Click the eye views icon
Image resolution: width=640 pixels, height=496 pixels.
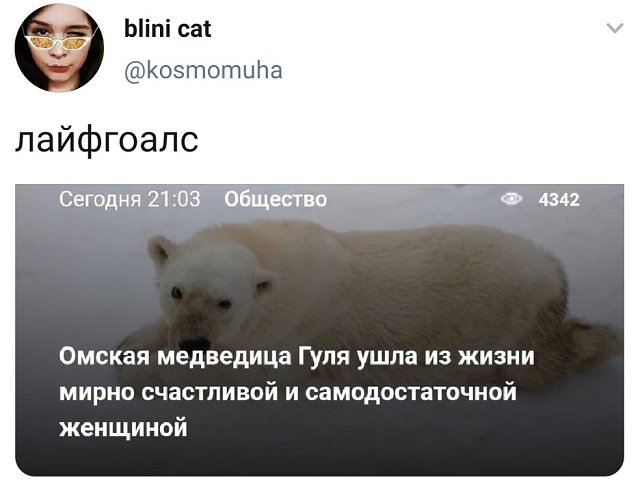pos(511,199)
